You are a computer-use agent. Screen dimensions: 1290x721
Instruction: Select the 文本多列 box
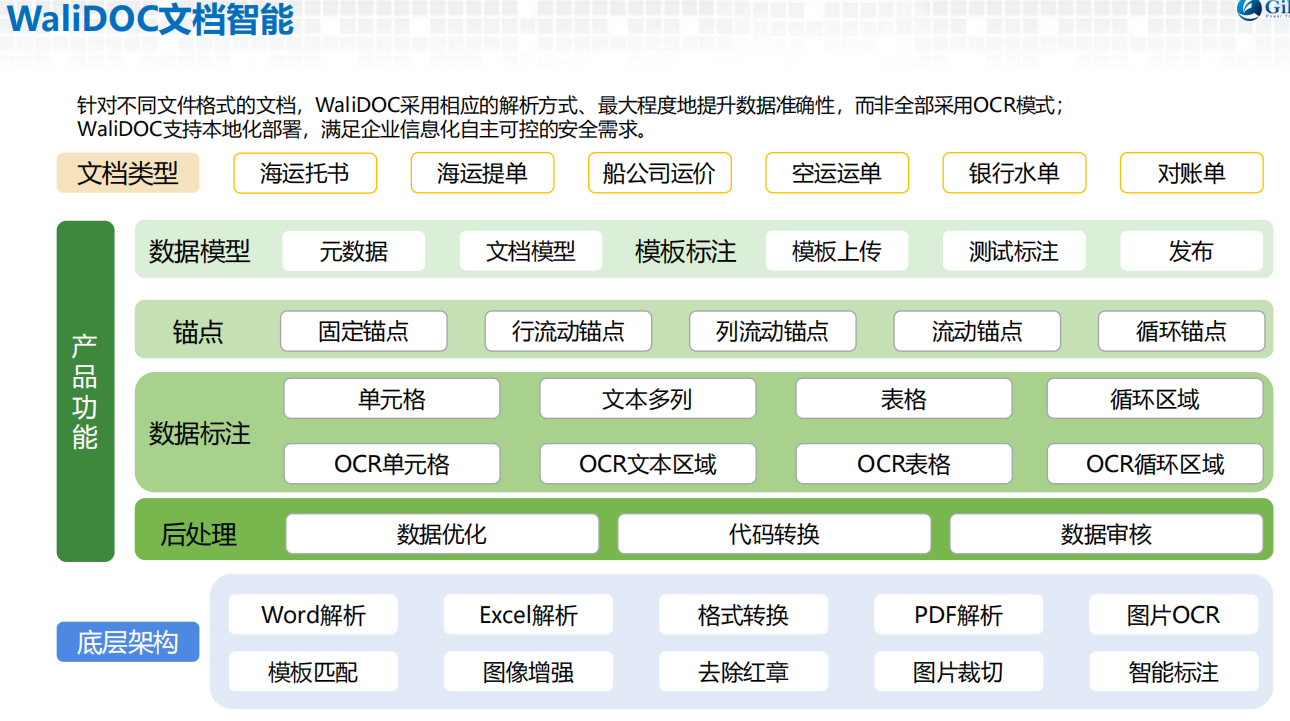[648, 399]
